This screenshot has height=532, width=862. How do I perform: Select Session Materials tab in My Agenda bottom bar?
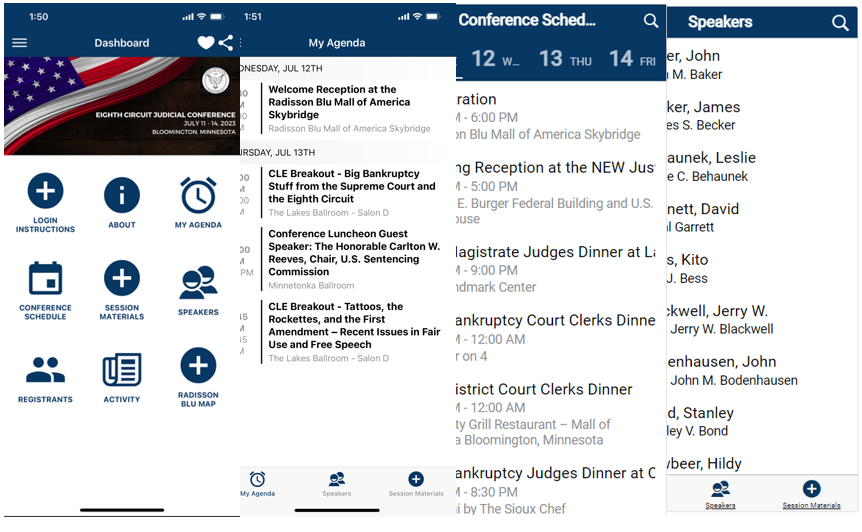click(x=416, y=484)
